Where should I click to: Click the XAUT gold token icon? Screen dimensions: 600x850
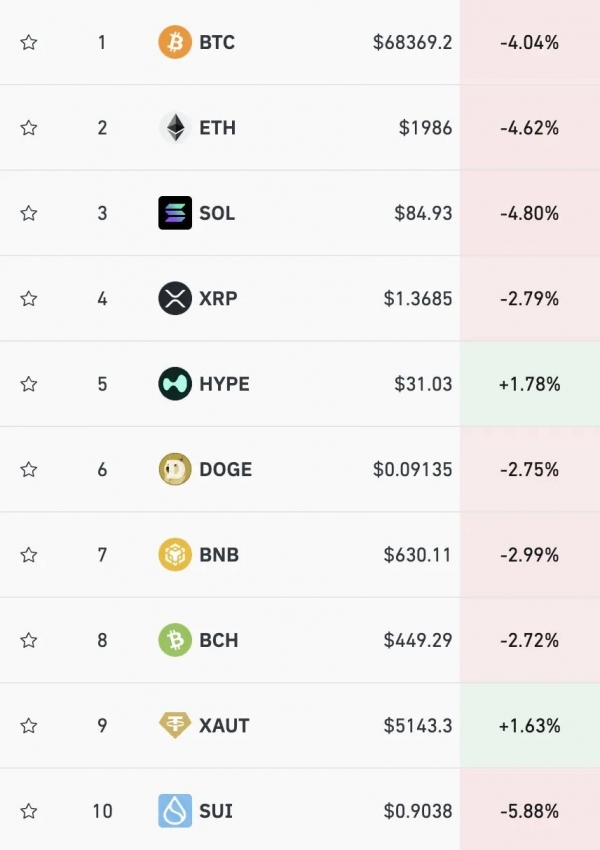tap(175, 725)
